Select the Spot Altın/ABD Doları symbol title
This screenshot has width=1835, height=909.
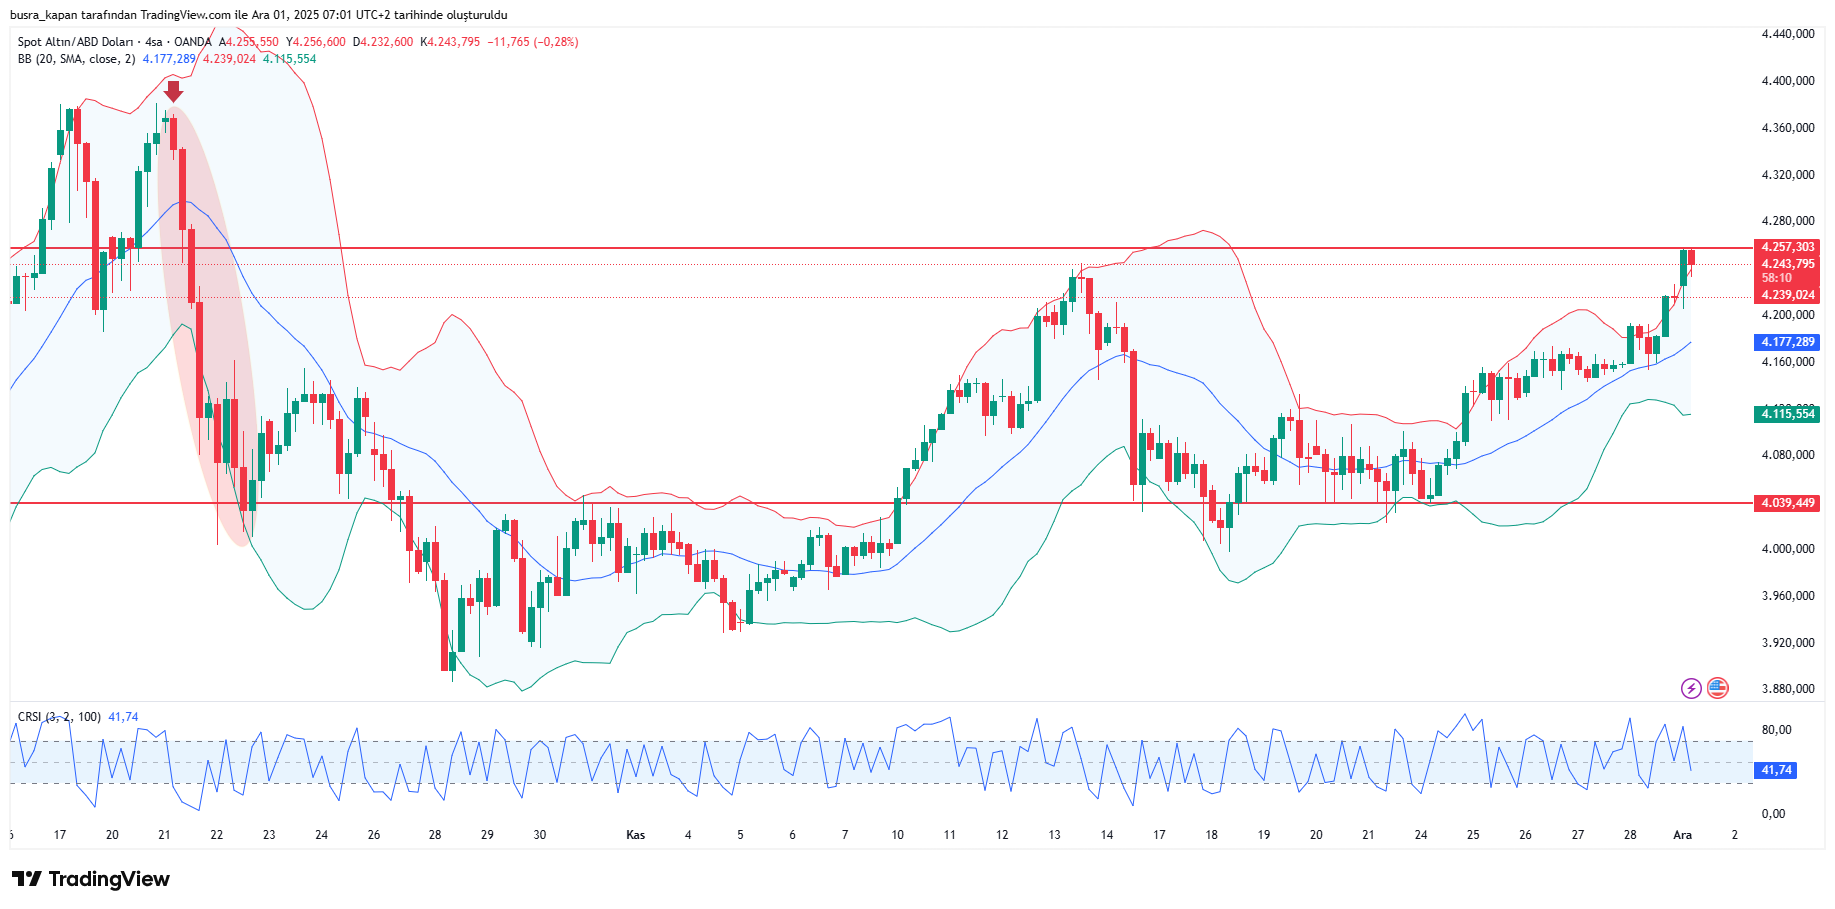pos(75,42)
